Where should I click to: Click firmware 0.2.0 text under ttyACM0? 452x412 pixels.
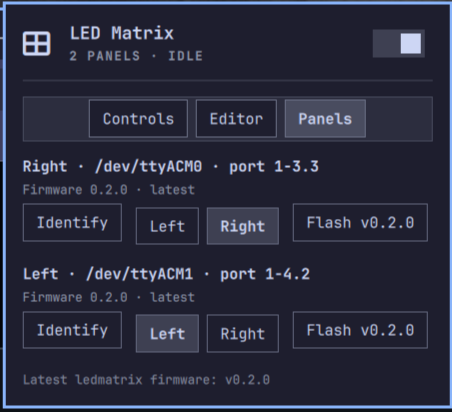(x=109, y=190)
